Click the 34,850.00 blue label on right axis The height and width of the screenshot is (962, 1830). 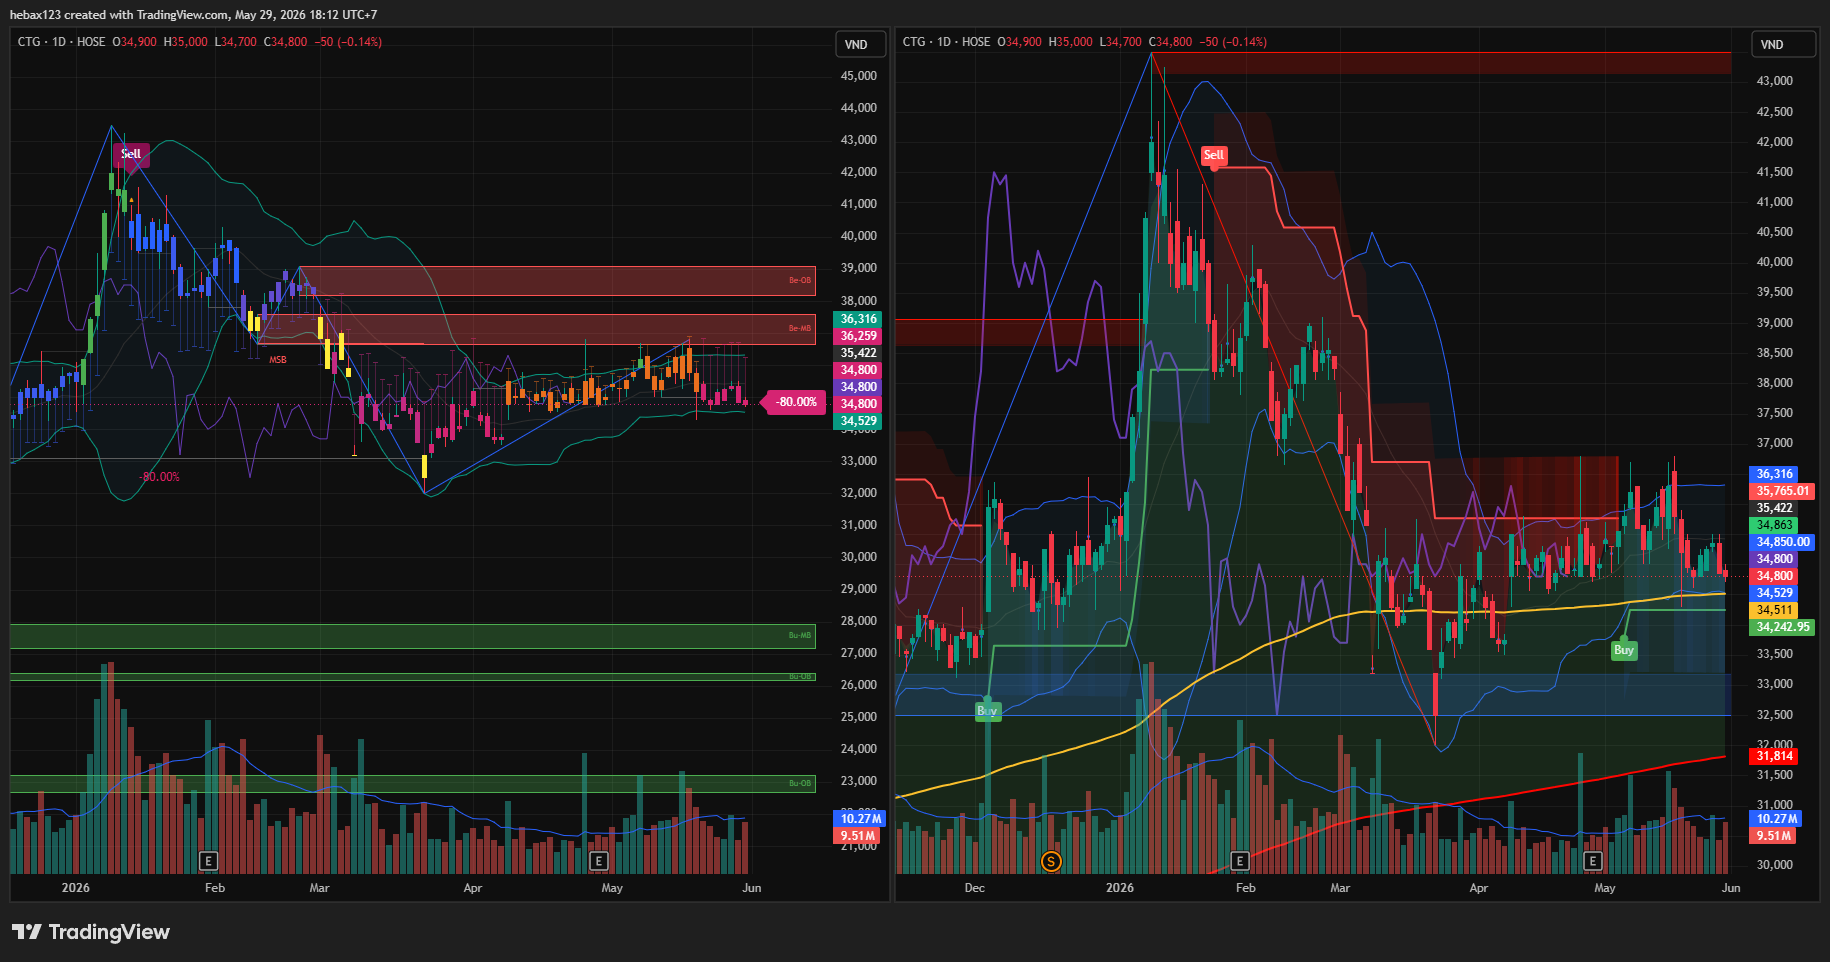tap(1783, 542)
